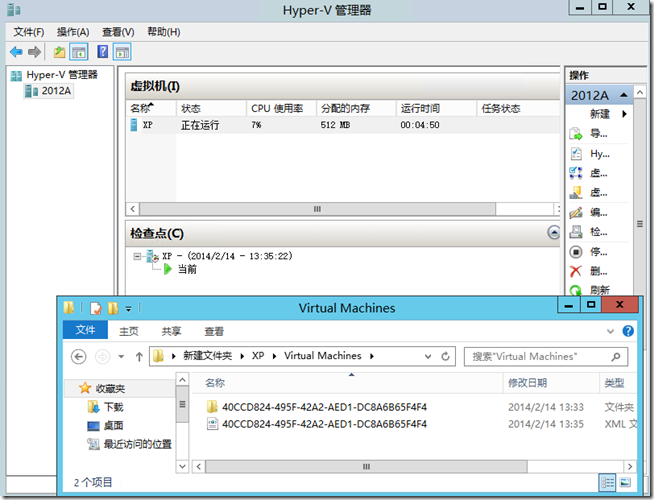Click the red X remove server action icon
Viewport: 654px width, 500px height.
pos(576,271)
